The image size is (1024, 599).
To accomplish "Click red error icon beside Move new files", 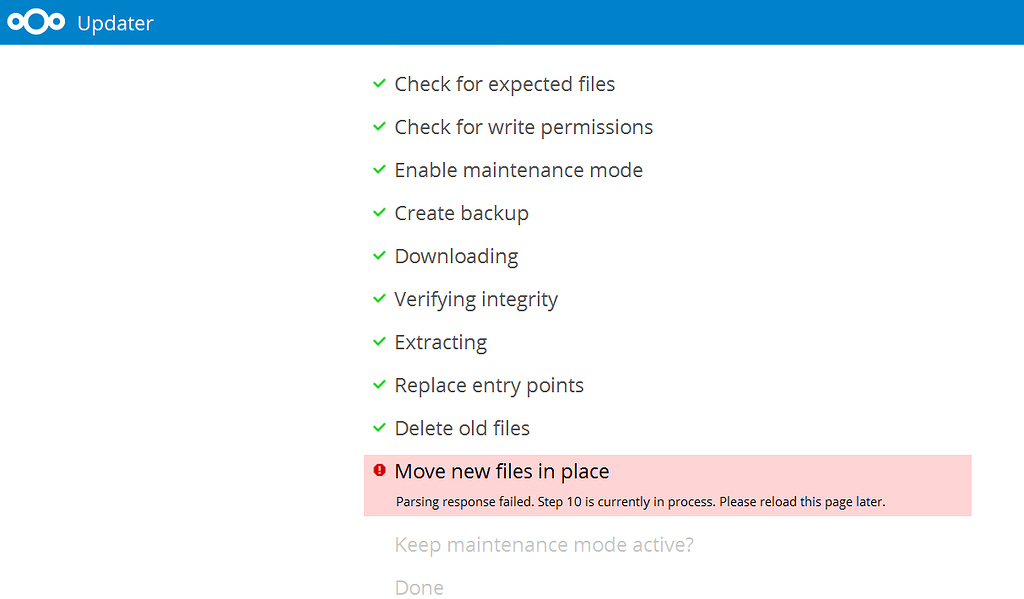I will pos(379,470).
